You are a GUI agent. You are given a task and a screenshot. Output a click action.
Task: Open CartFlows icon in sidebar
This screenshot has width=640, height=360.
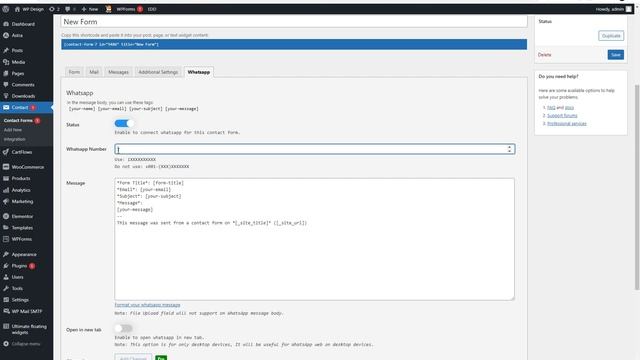6,152
